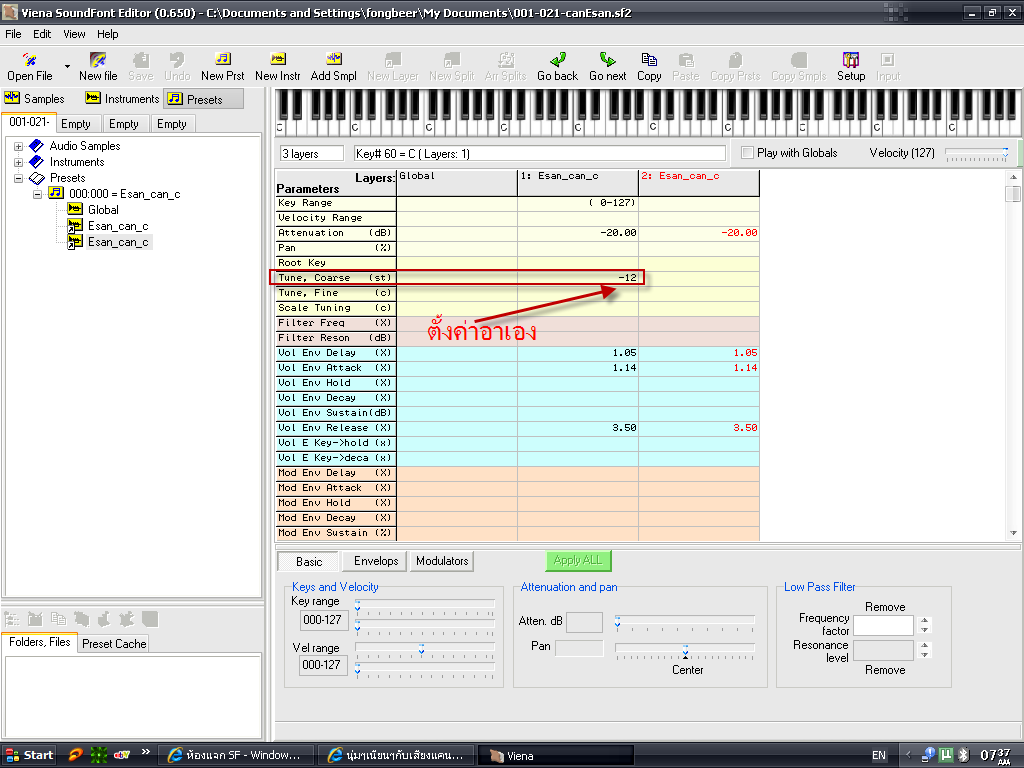
Task: Open the Modulators tab
Action: 442,561
